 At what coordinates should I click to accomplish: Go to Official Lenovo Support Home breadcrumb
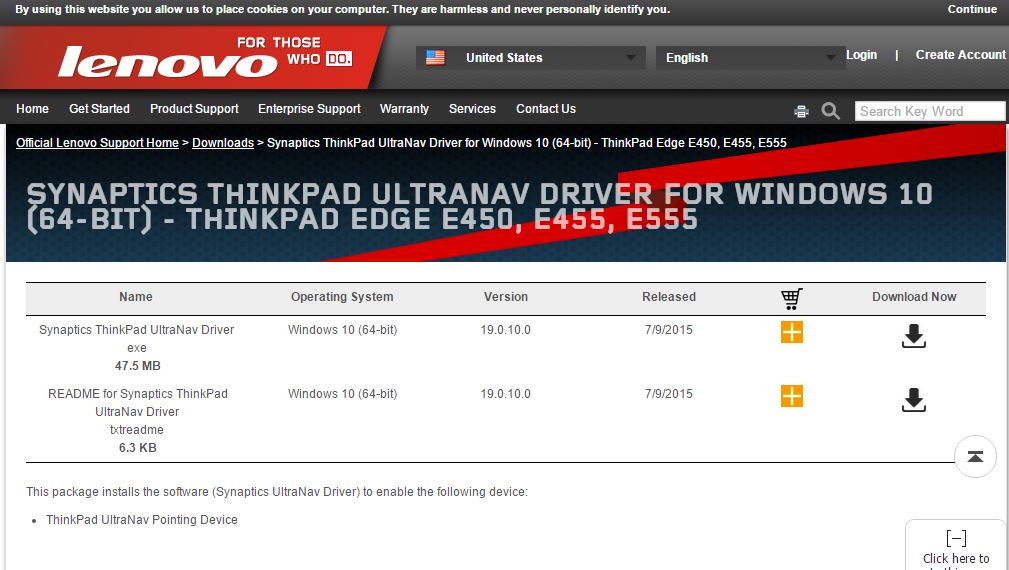(x=97, y=143)
